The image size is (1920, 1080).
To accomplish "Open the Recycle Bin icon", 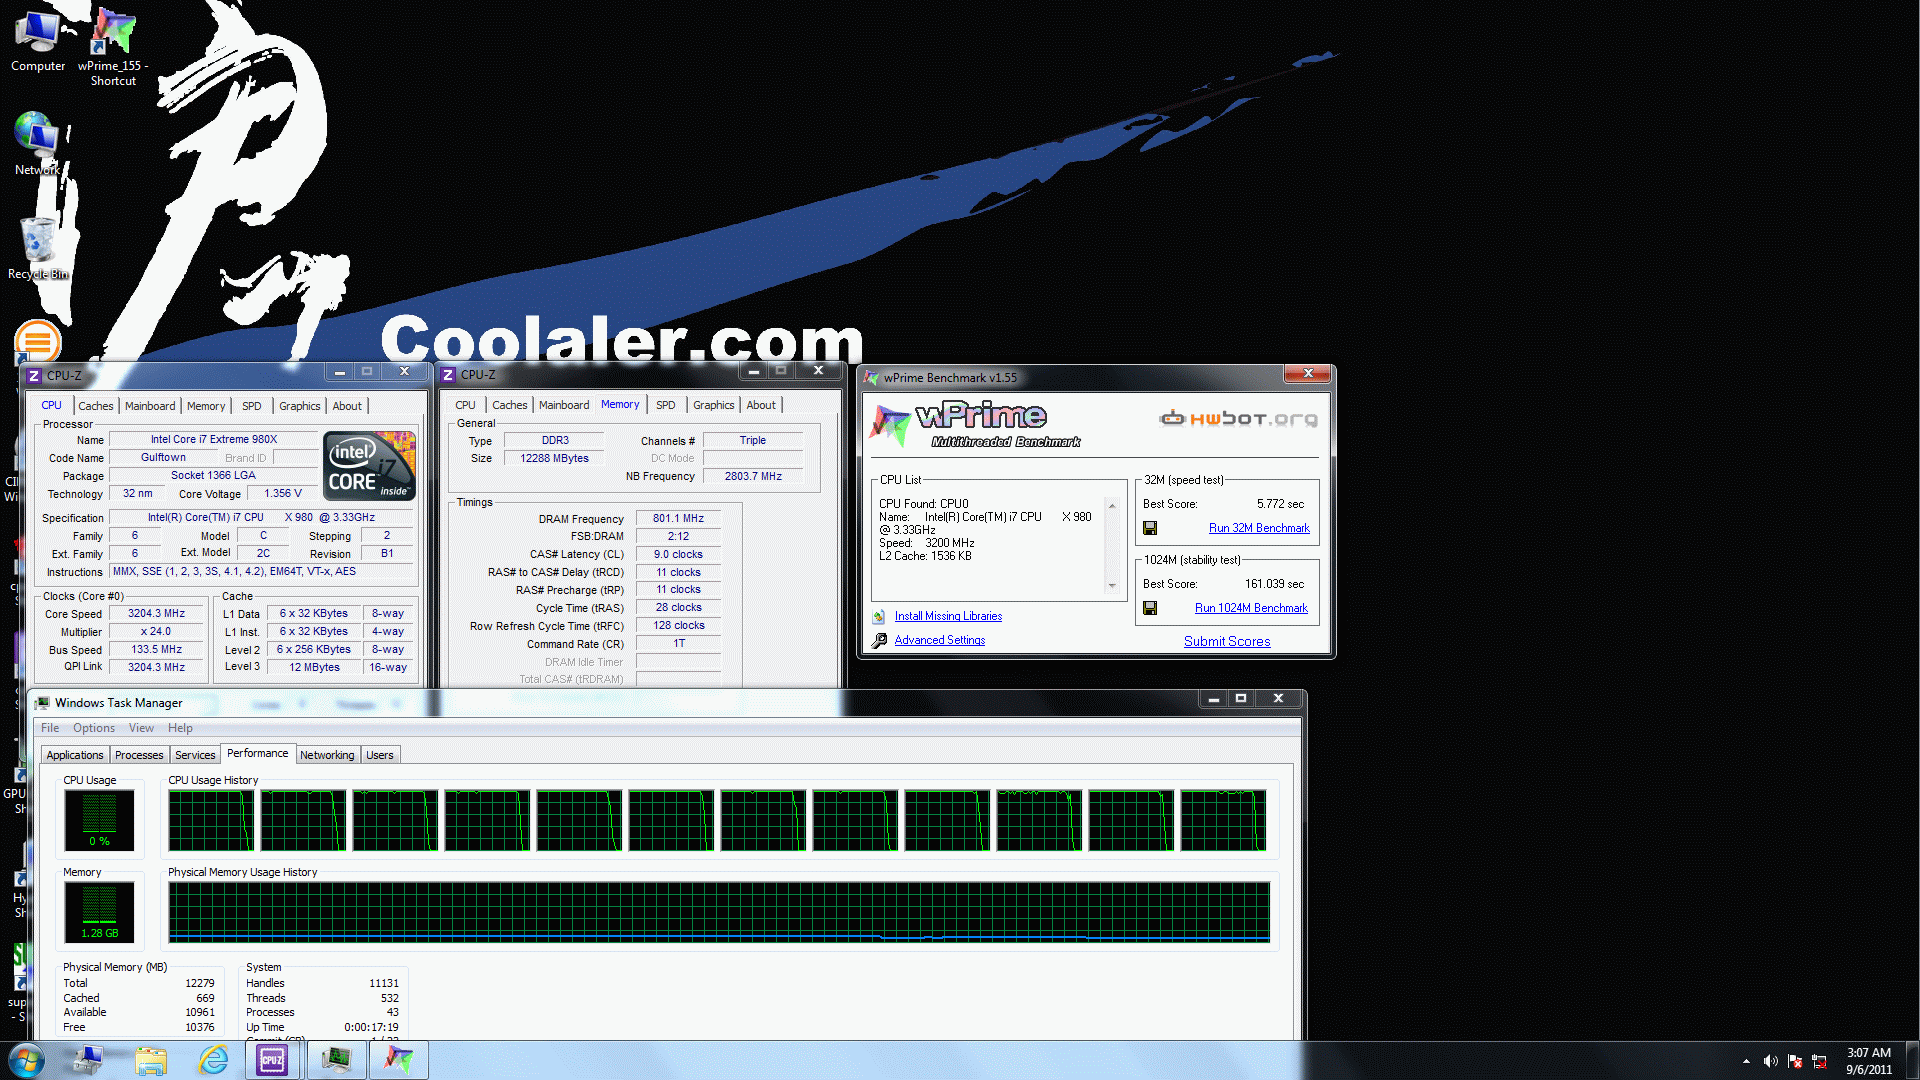I will coord(38,247).
